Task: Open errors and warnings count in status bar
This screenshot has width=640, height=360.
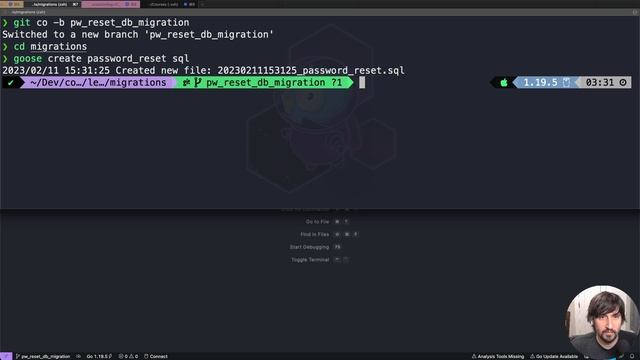Action: point(128,356)
